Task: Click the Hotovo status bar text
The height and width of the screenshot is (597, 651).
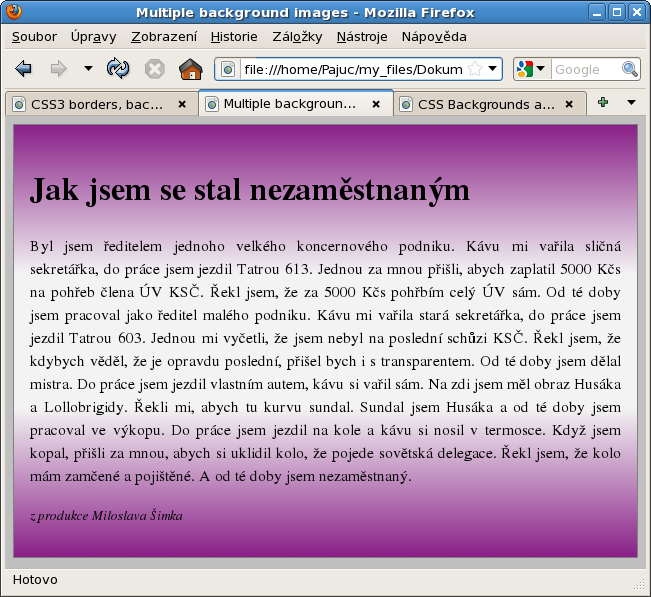Action: coord(35,580)
